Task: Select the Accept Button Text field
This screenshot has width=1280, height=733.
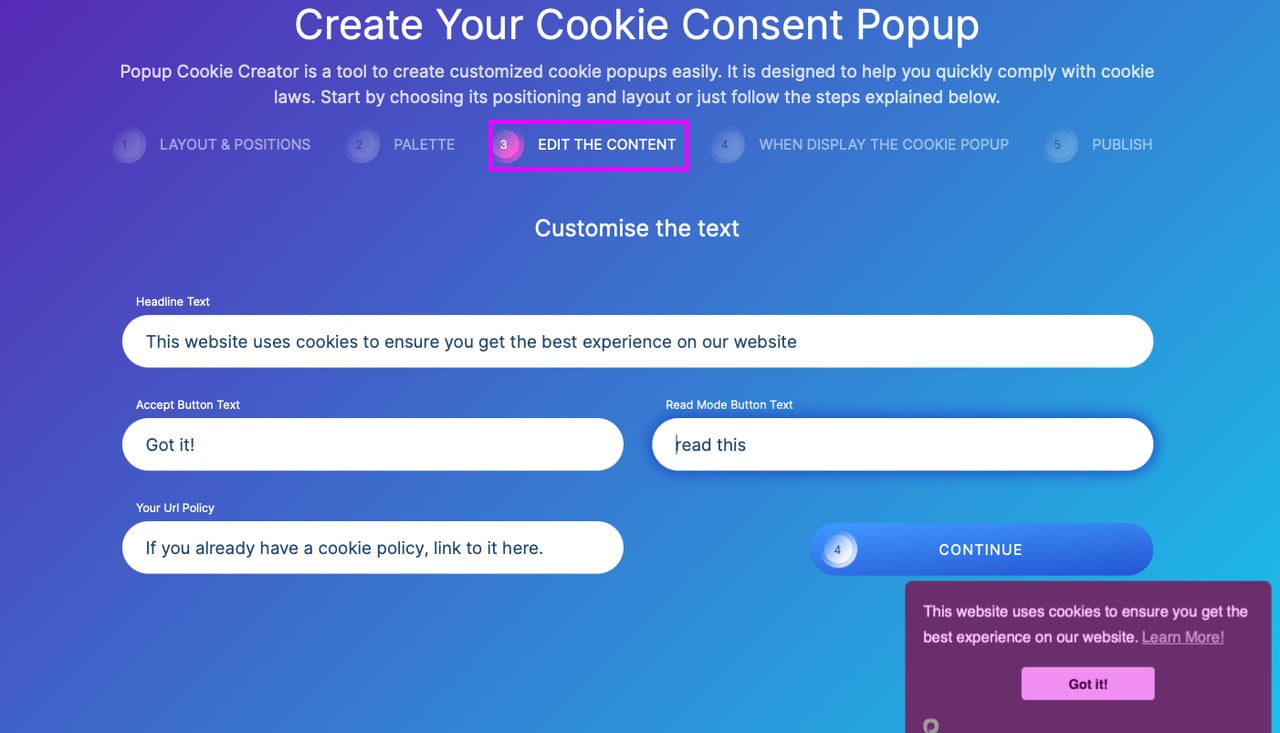Action: click(372, 444)
